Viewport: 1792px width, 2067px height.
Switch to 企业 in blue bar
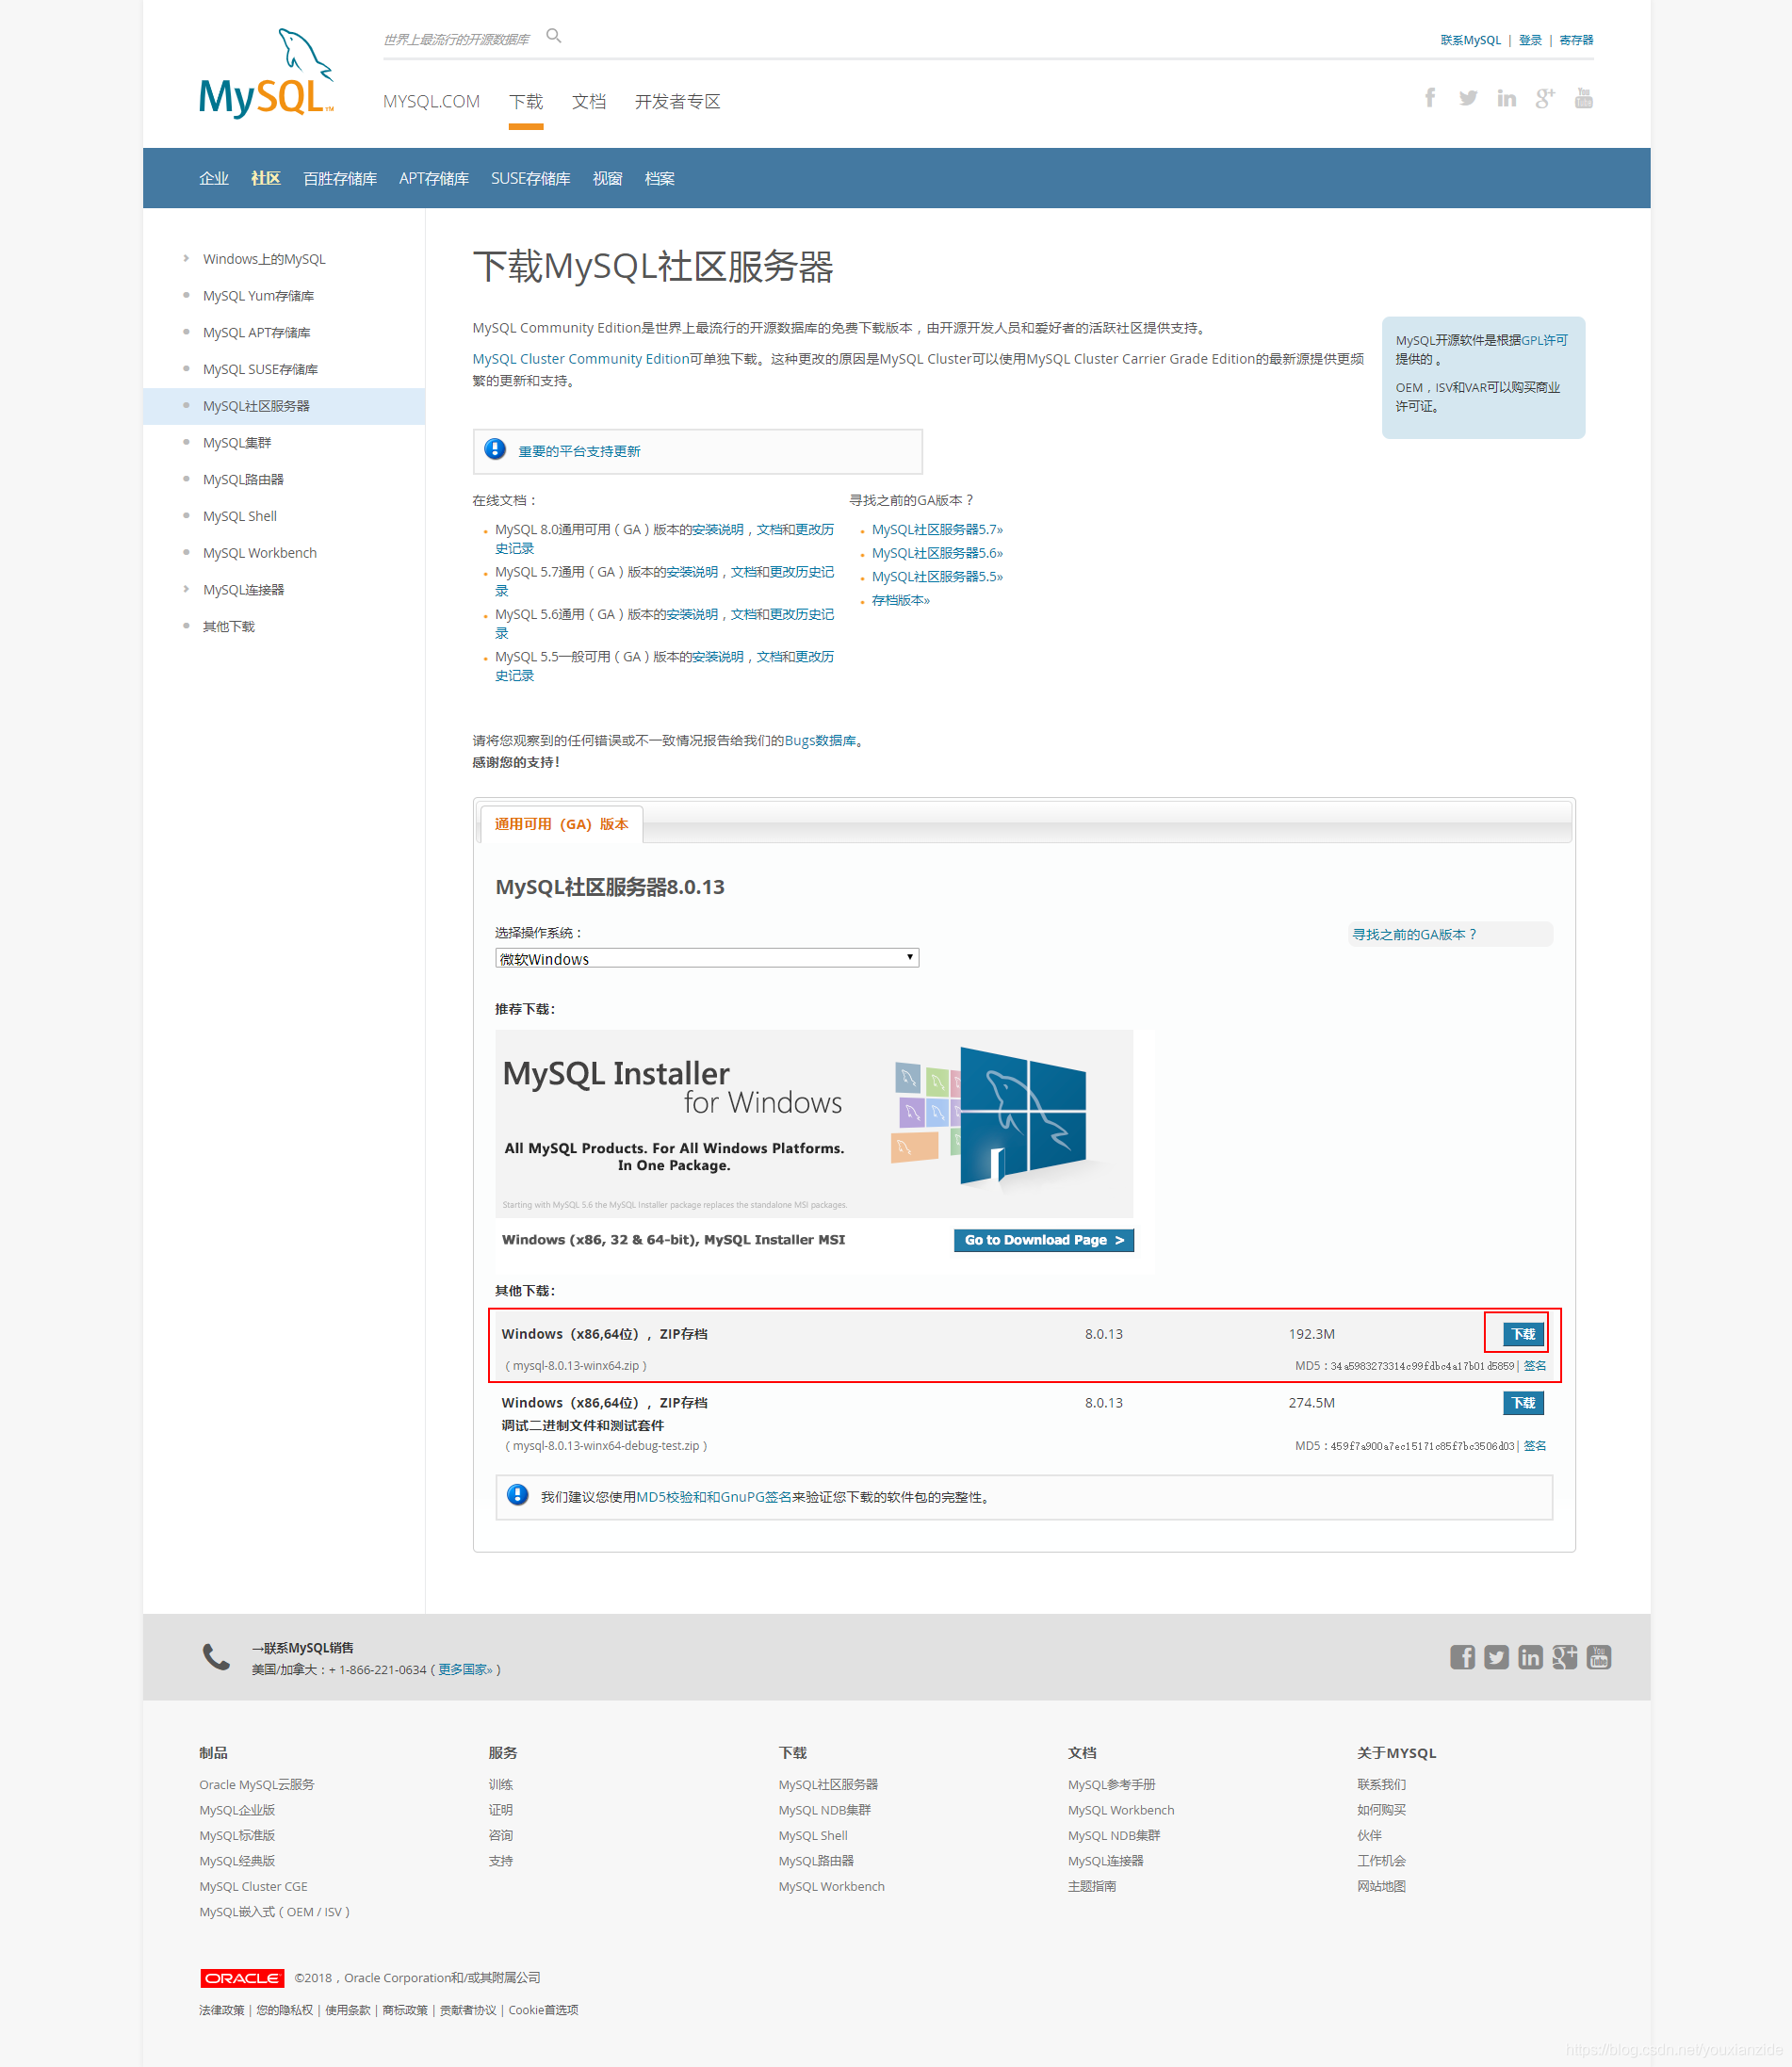coord(214,178)
